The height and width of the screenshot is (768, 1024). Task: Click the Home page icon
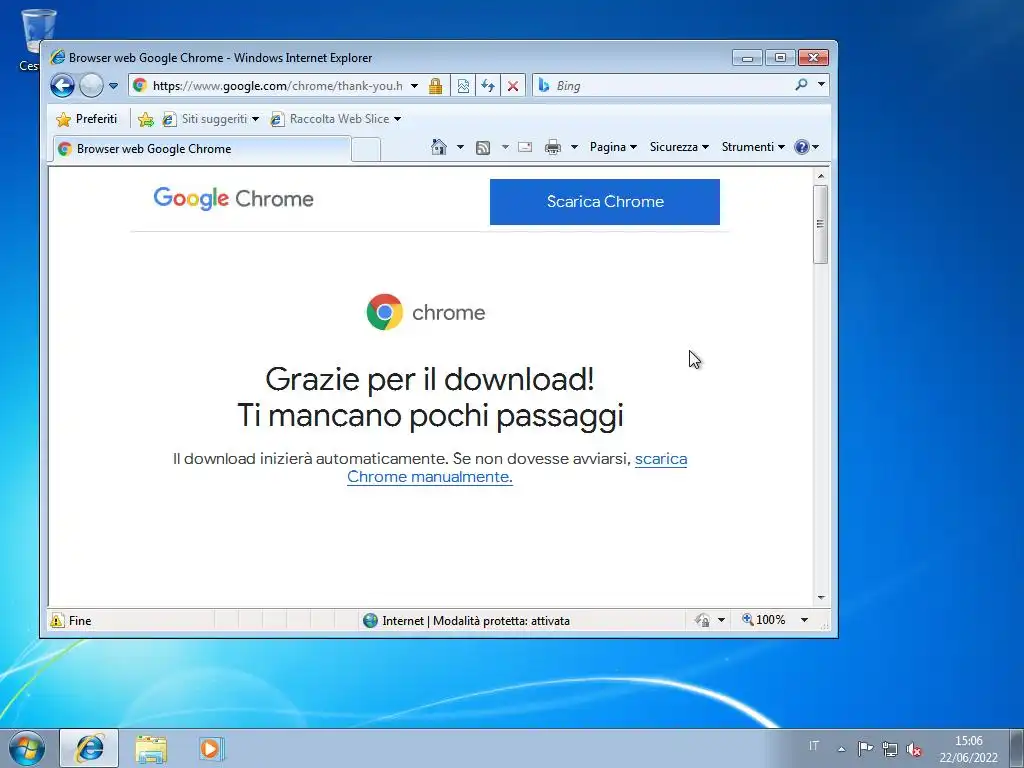(x=439, y=147)
